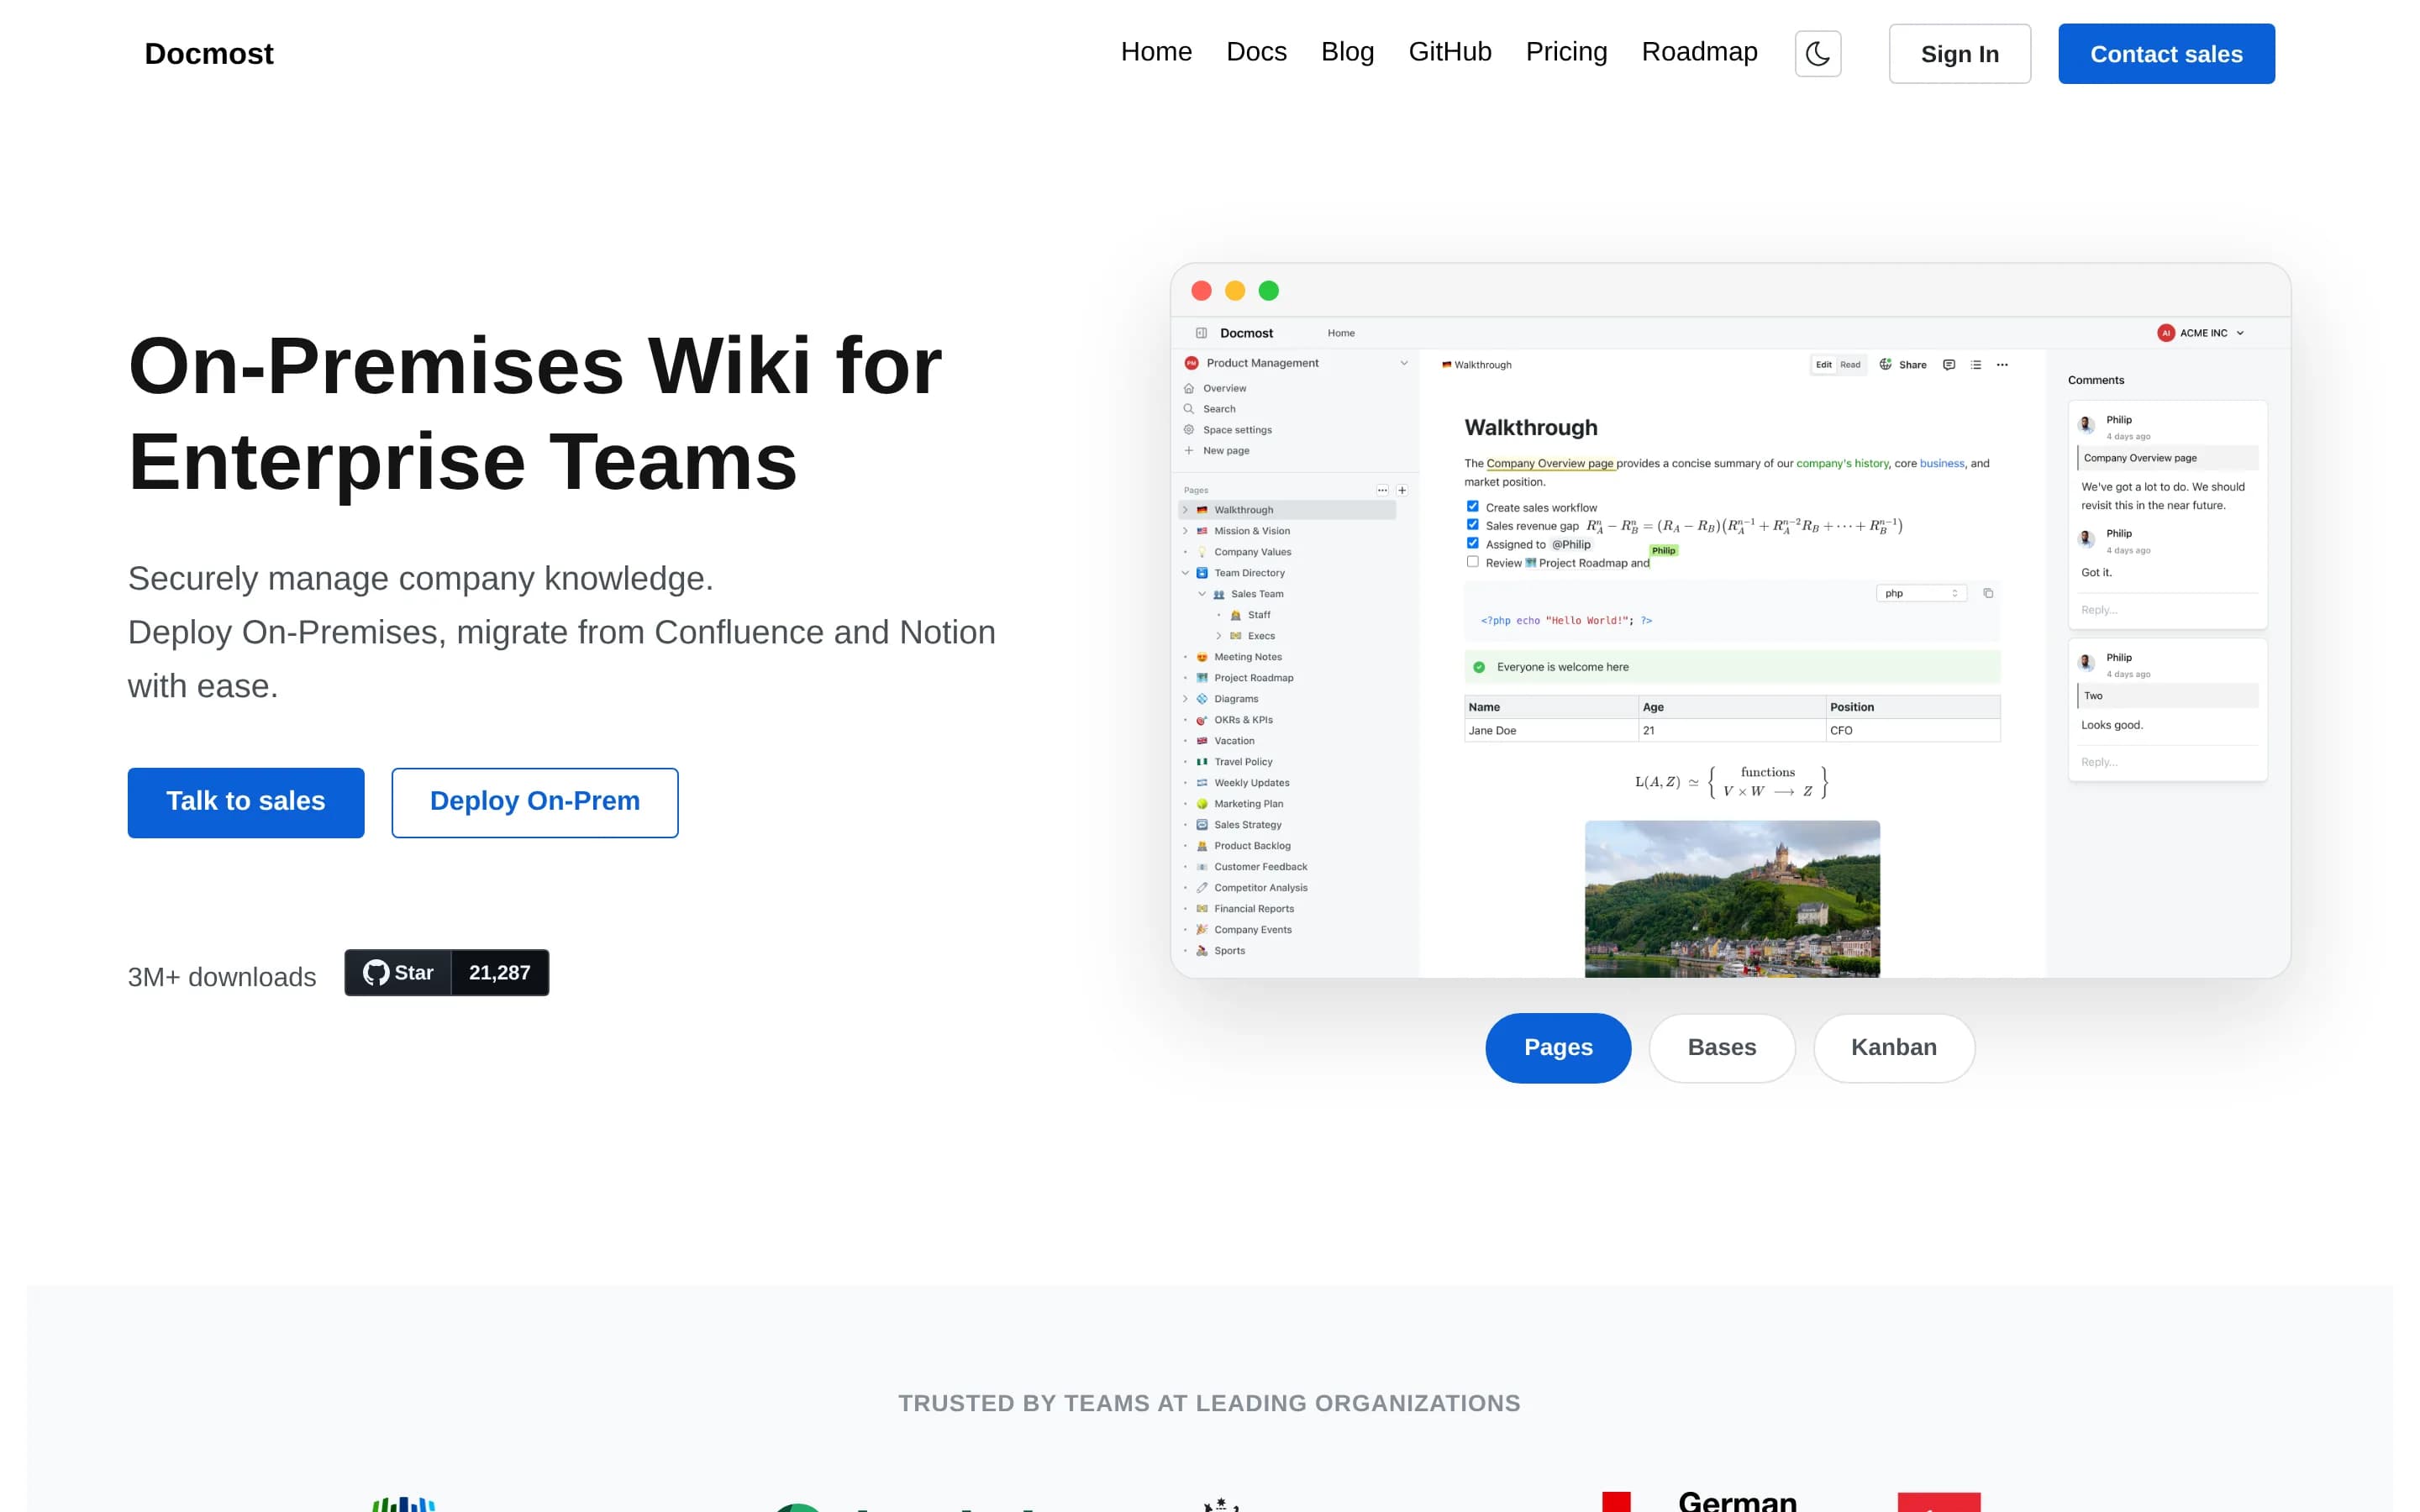
Task: Click the Docmost logo text in the header
Action: click(x=209, y=54)
